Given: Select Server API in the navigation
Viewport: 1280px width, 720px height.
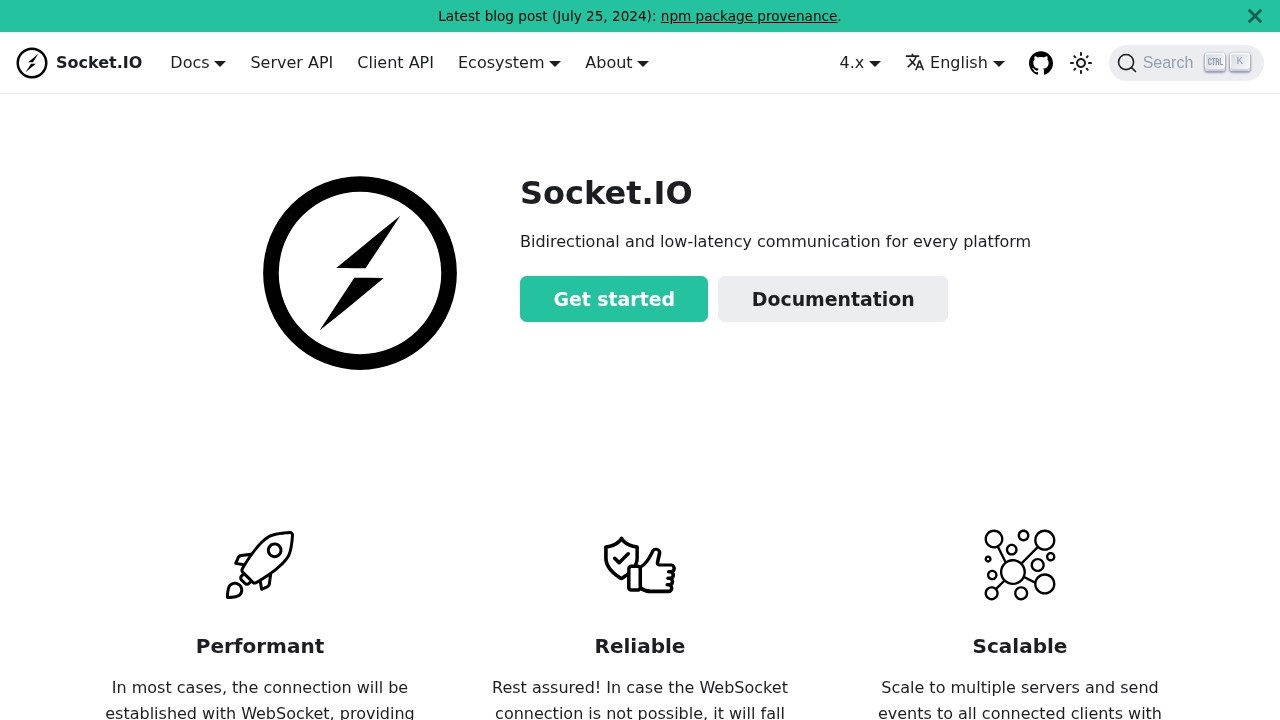Looking at the screenshot, I should point(291,62).
